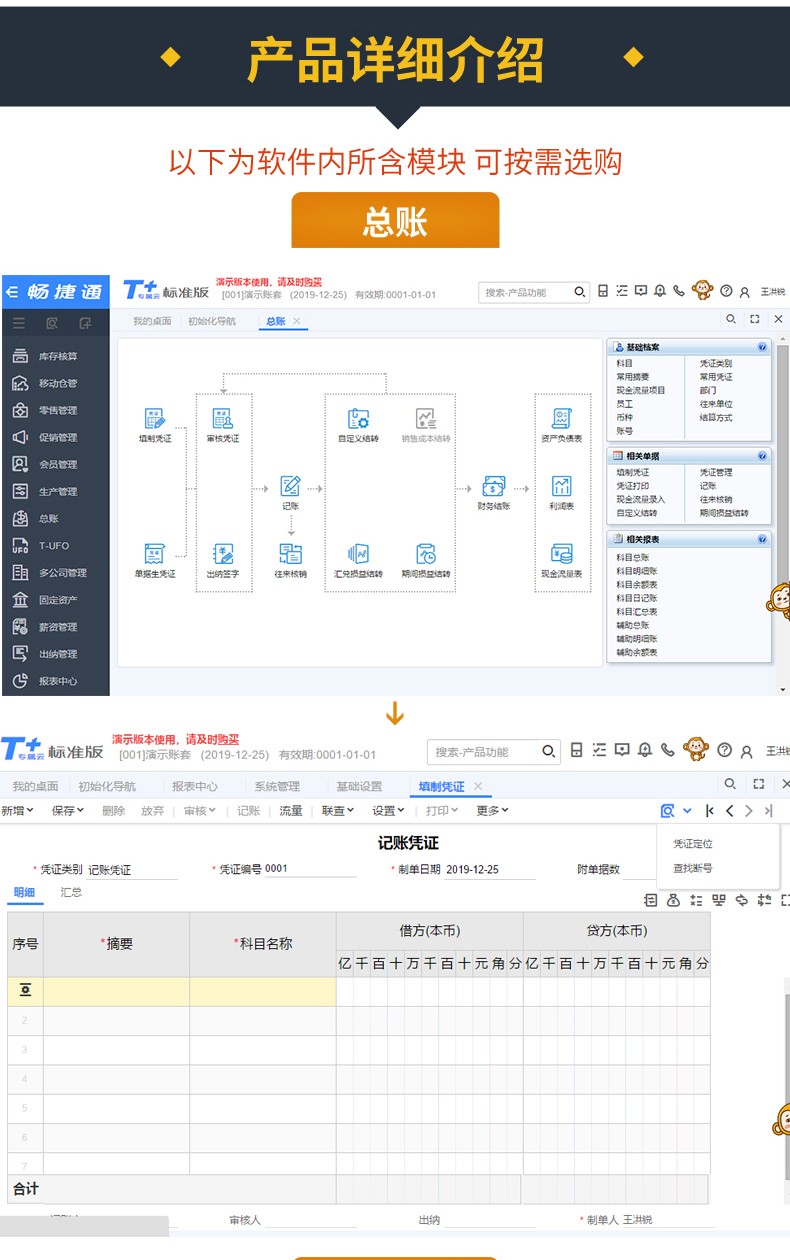This screenshot has height=1260, width=790.
Task: Open 零售管理 sidebar module
Action: 54,410
